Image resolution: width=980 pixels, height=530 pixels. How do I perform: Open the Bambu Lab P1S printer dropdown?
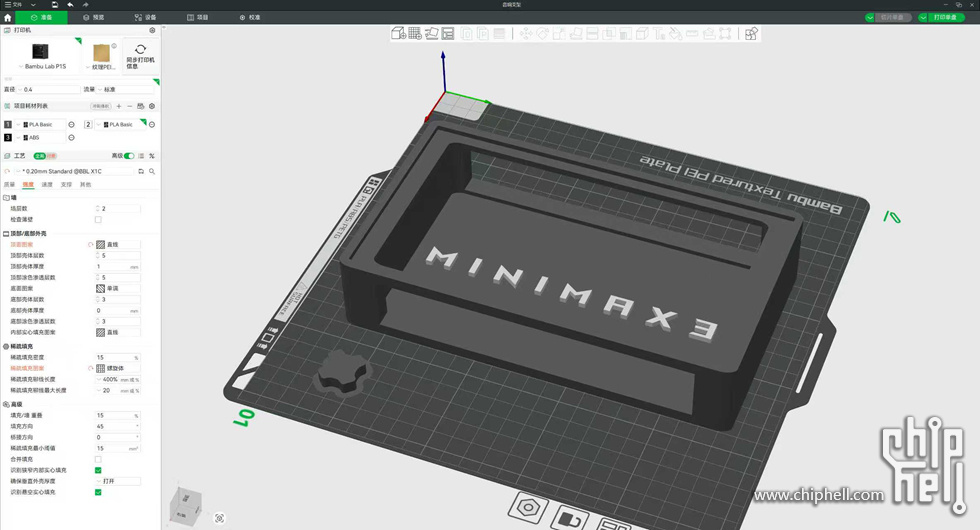point(41,66)
